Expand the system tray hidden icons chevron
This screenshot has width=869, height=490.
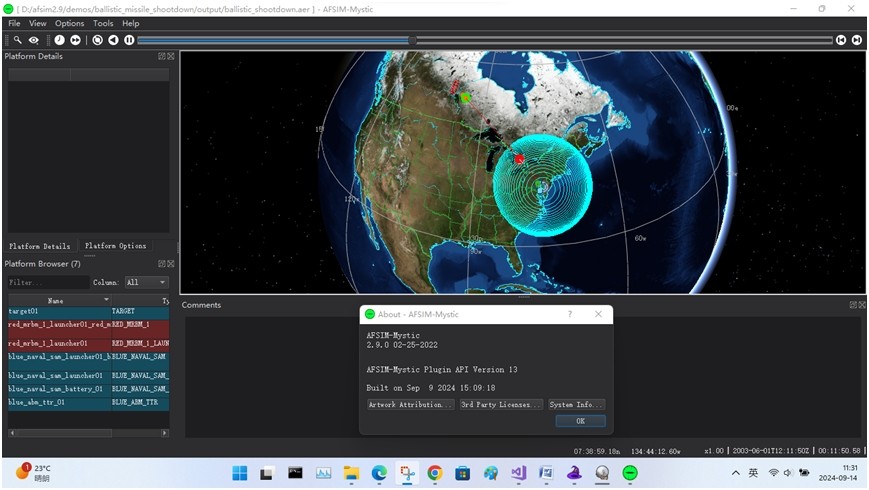736,473
